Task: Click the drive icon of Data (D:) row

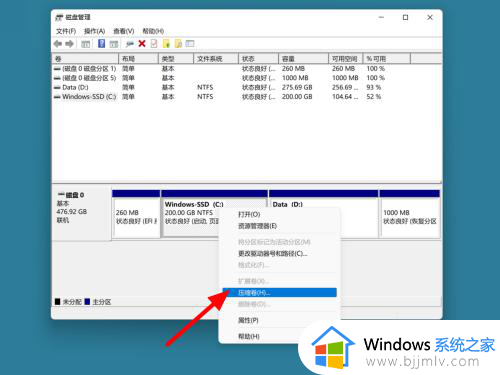Action: [x=57, y=88]
